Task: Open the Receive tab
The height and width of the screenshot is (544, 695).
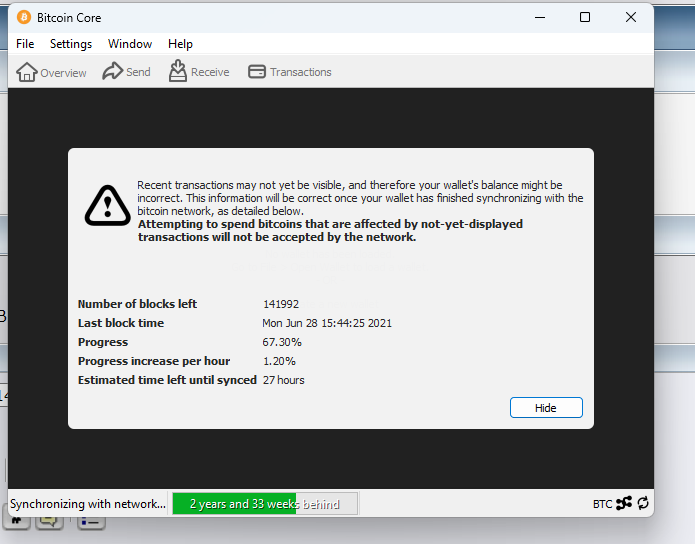Action: [199, 71]
